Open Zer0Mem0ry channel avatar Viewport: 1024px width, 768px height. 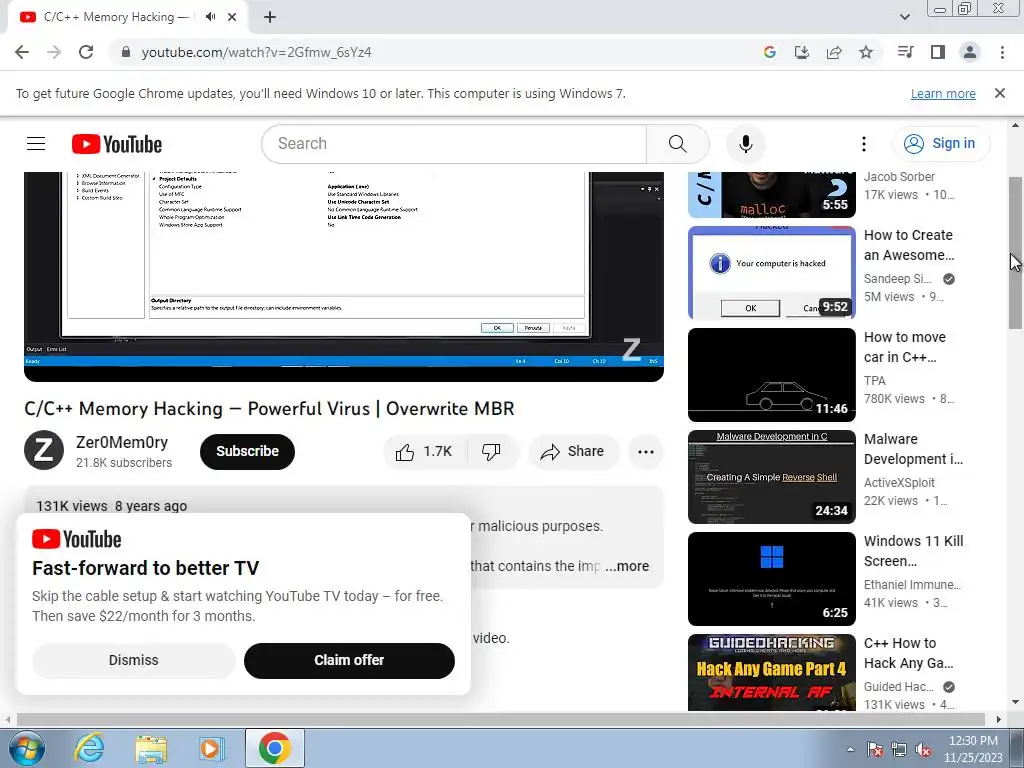(x=44, y=451)
